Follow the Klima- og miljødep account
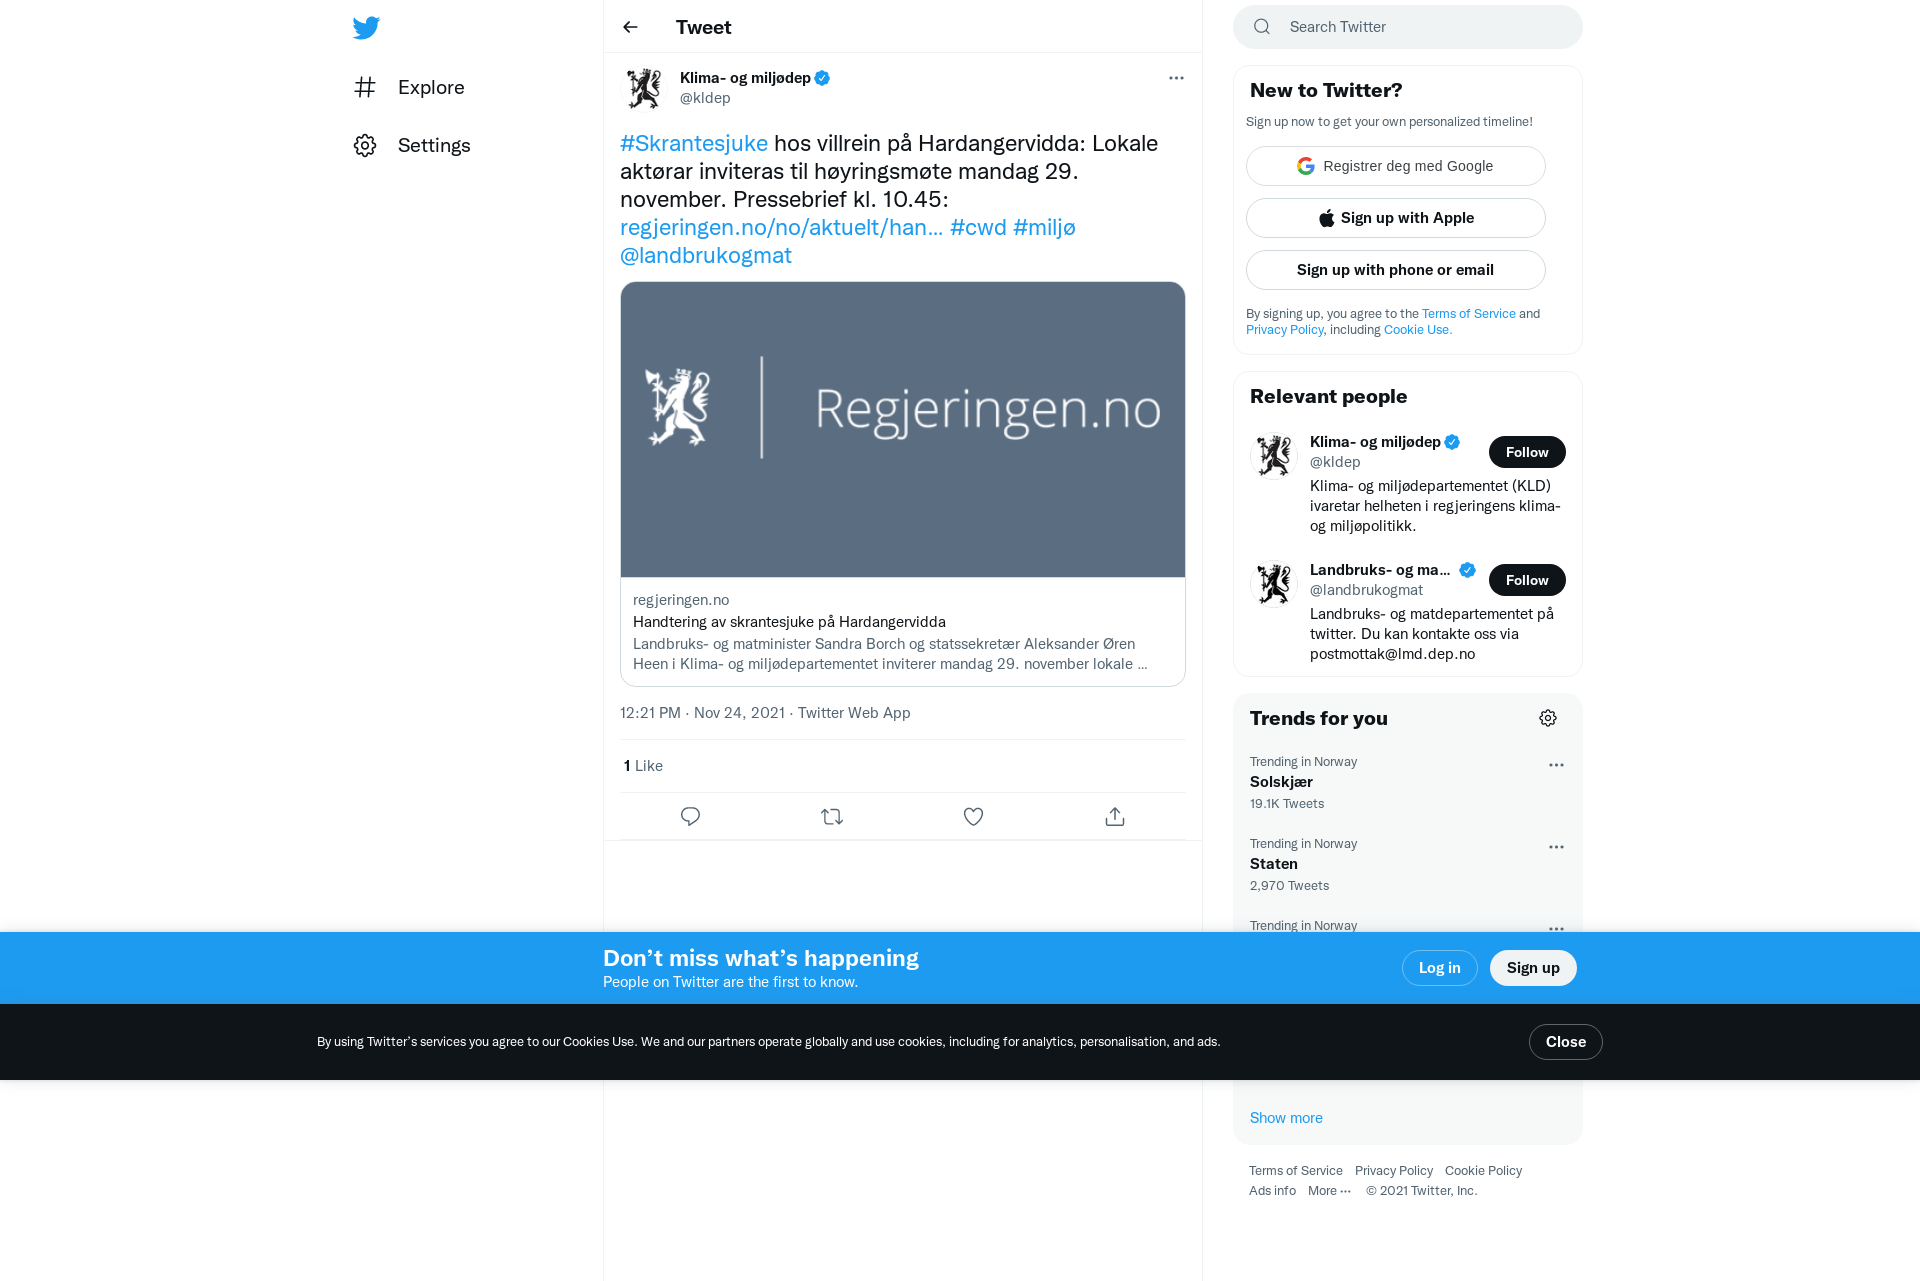1920x1281 pixels. tap(1527, 452)
